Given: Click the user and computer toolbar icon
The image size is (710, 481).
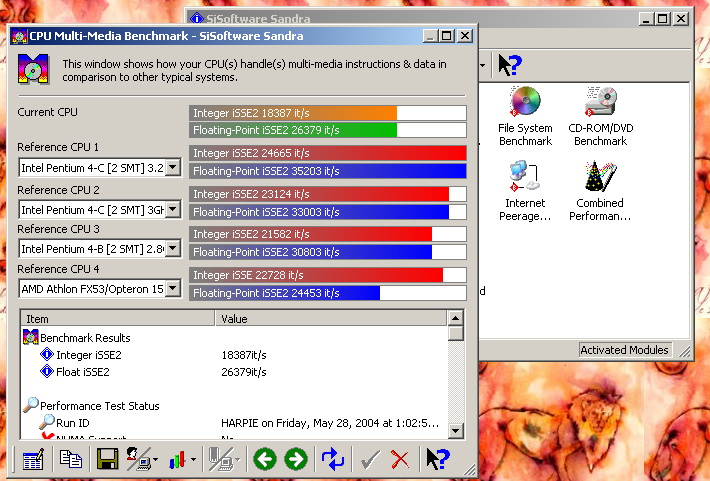Looking at the screenshot, I should (138, 459).
